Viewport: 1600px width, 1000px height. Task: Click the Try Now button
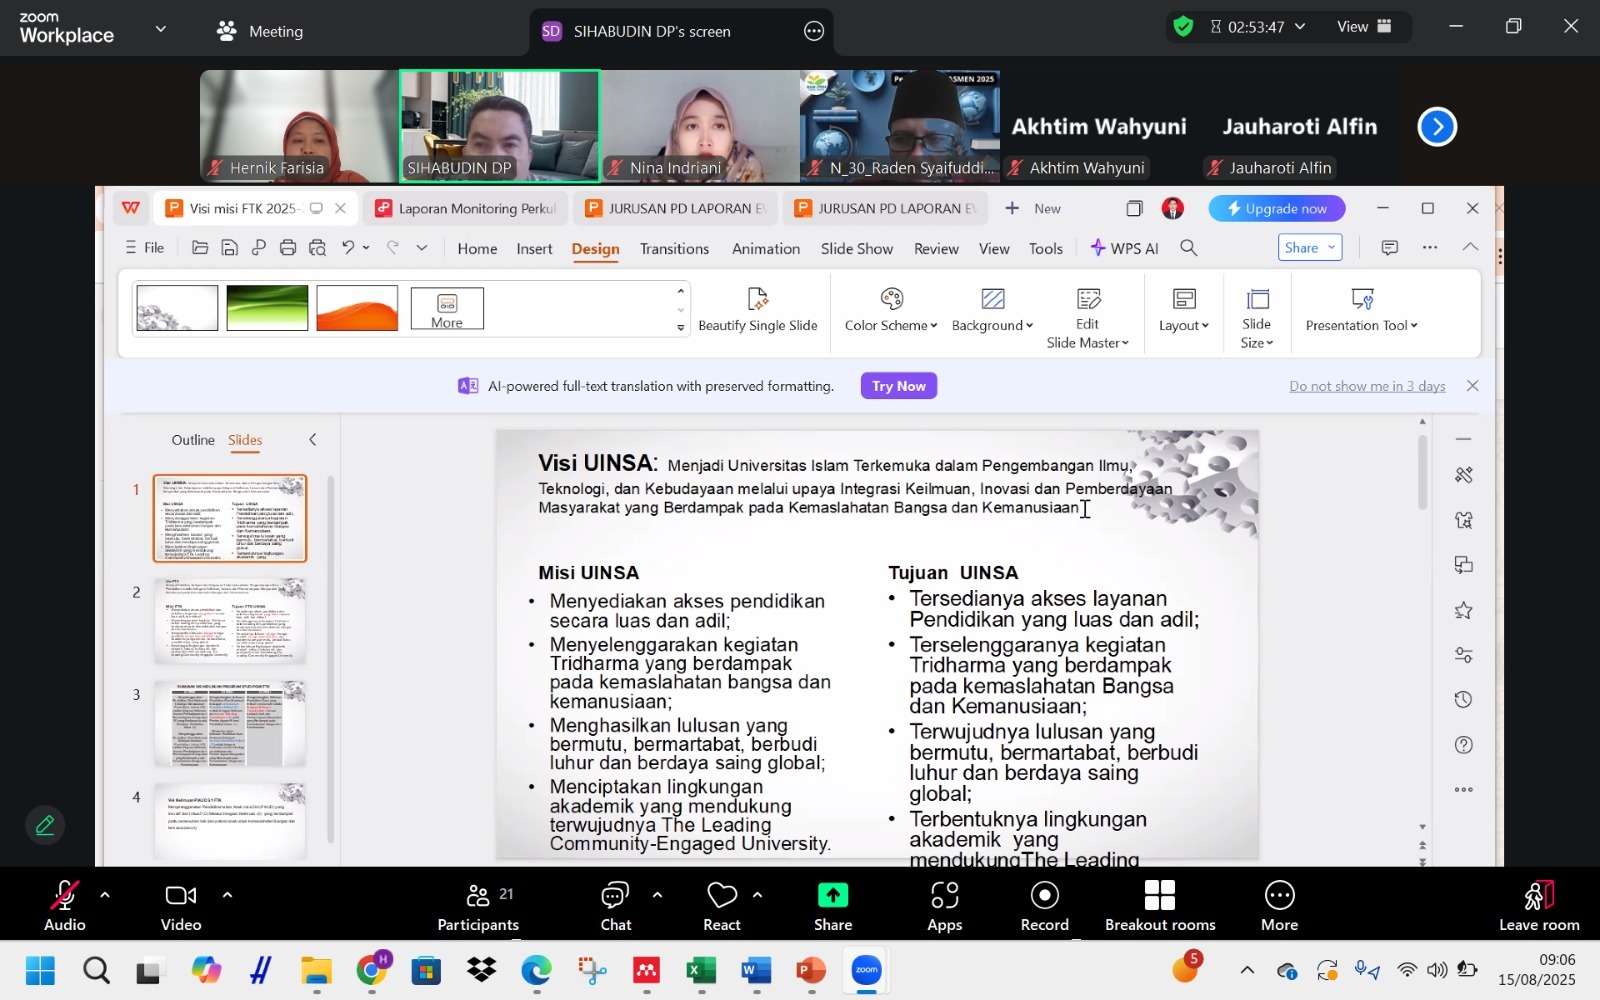click(x=898, y=386)
